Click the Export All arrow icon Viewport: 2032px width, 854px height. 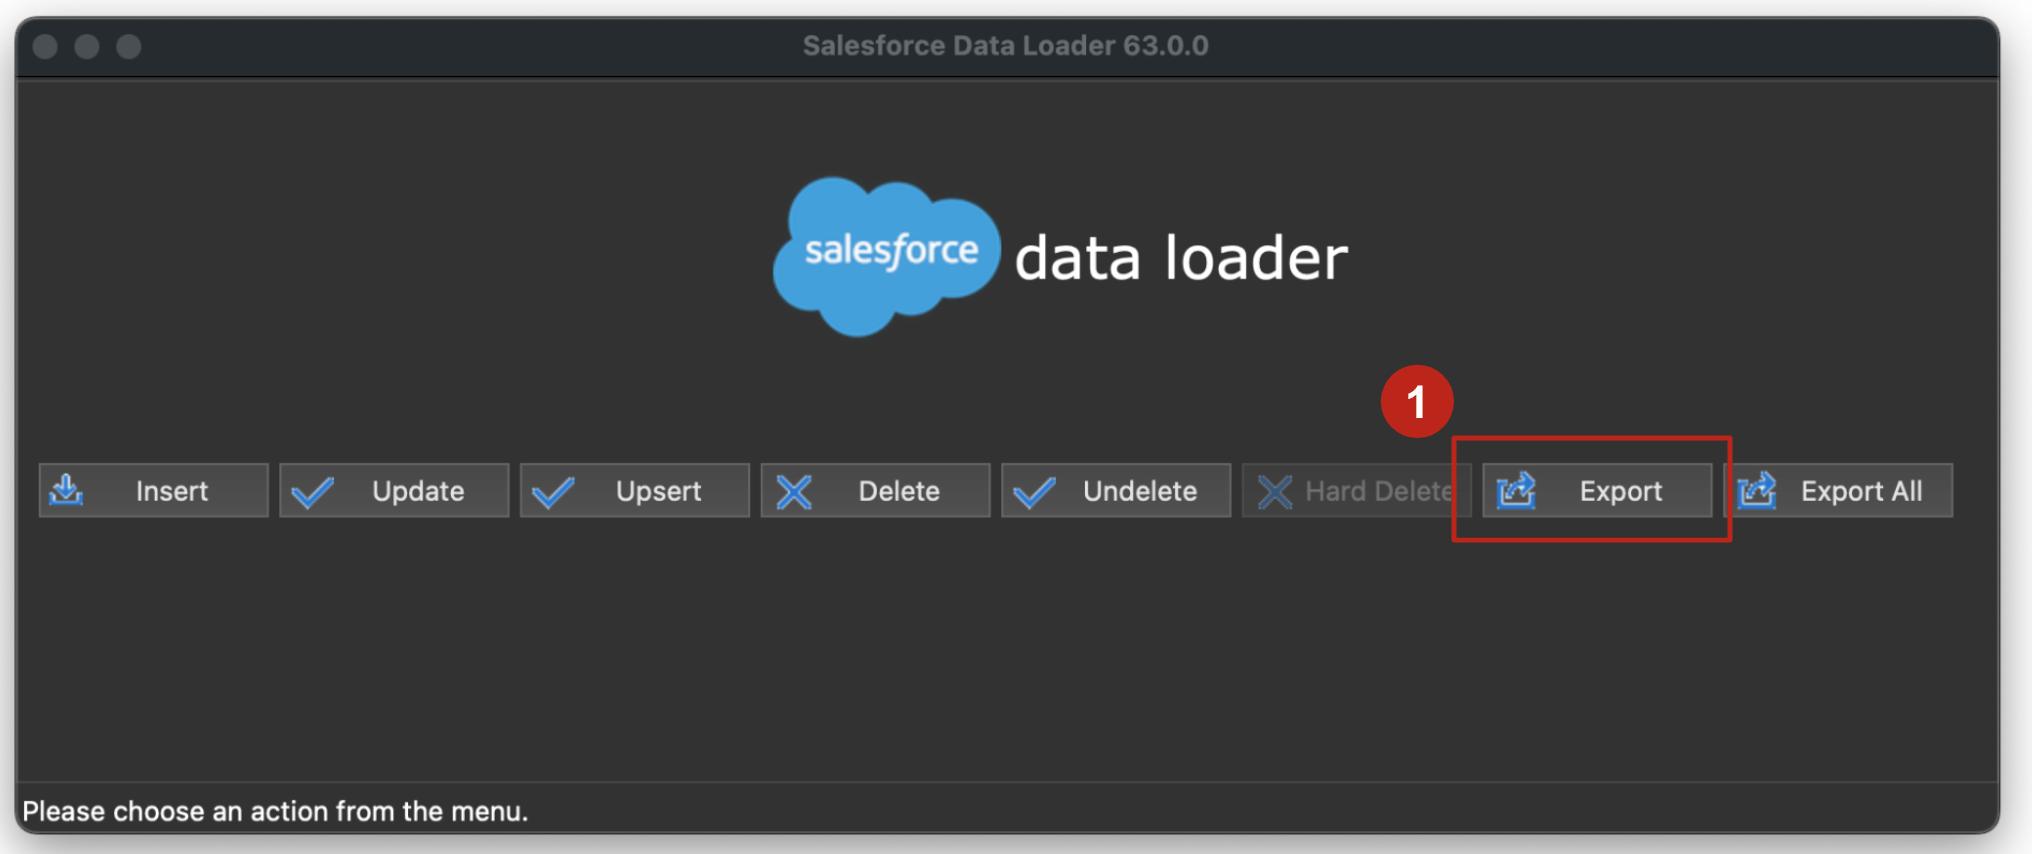tap(1757, 490)
